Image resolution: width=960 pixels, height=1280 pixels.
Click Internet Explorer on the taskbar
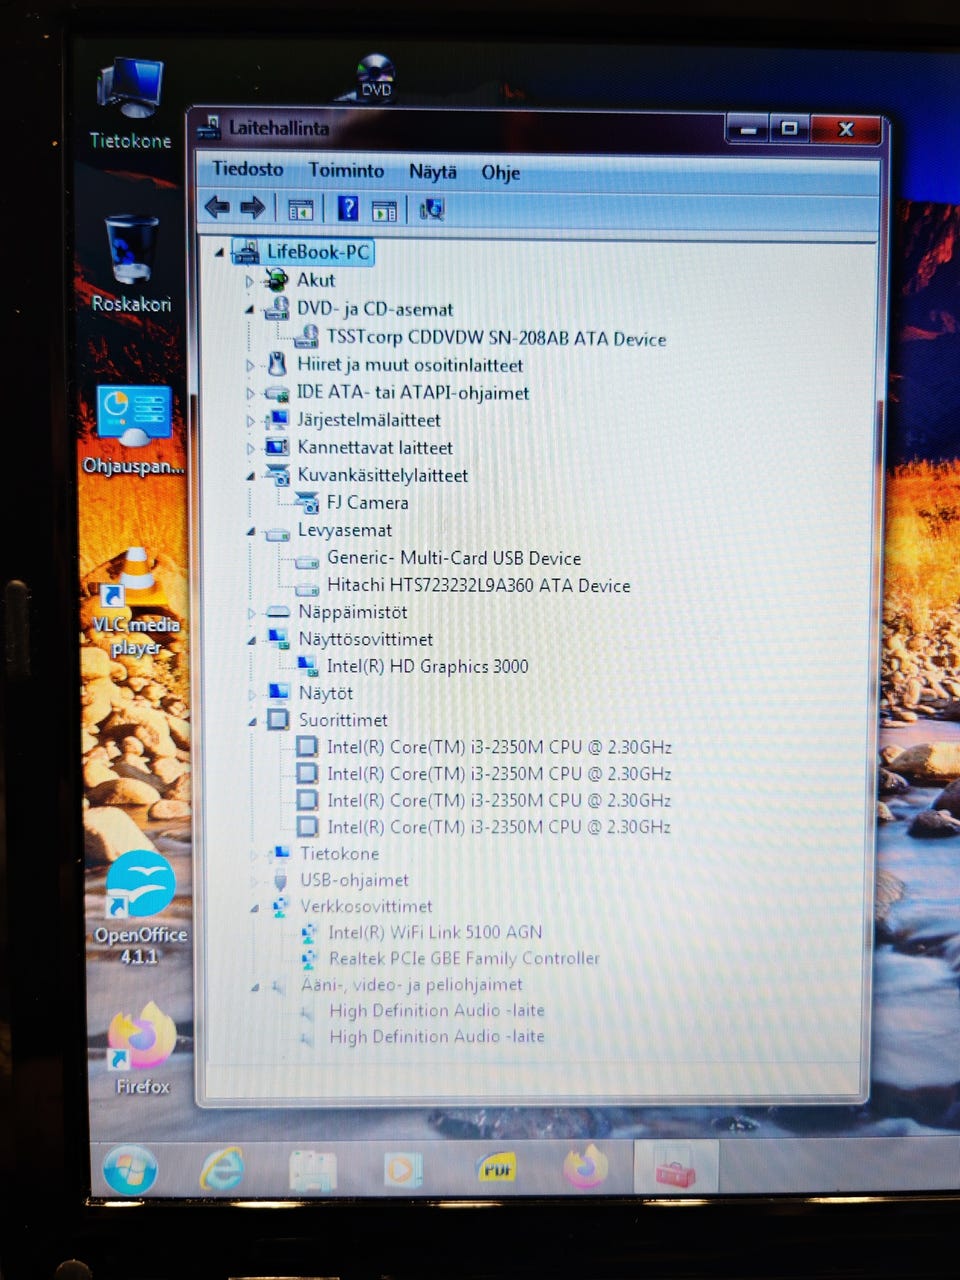(222, 1168)
